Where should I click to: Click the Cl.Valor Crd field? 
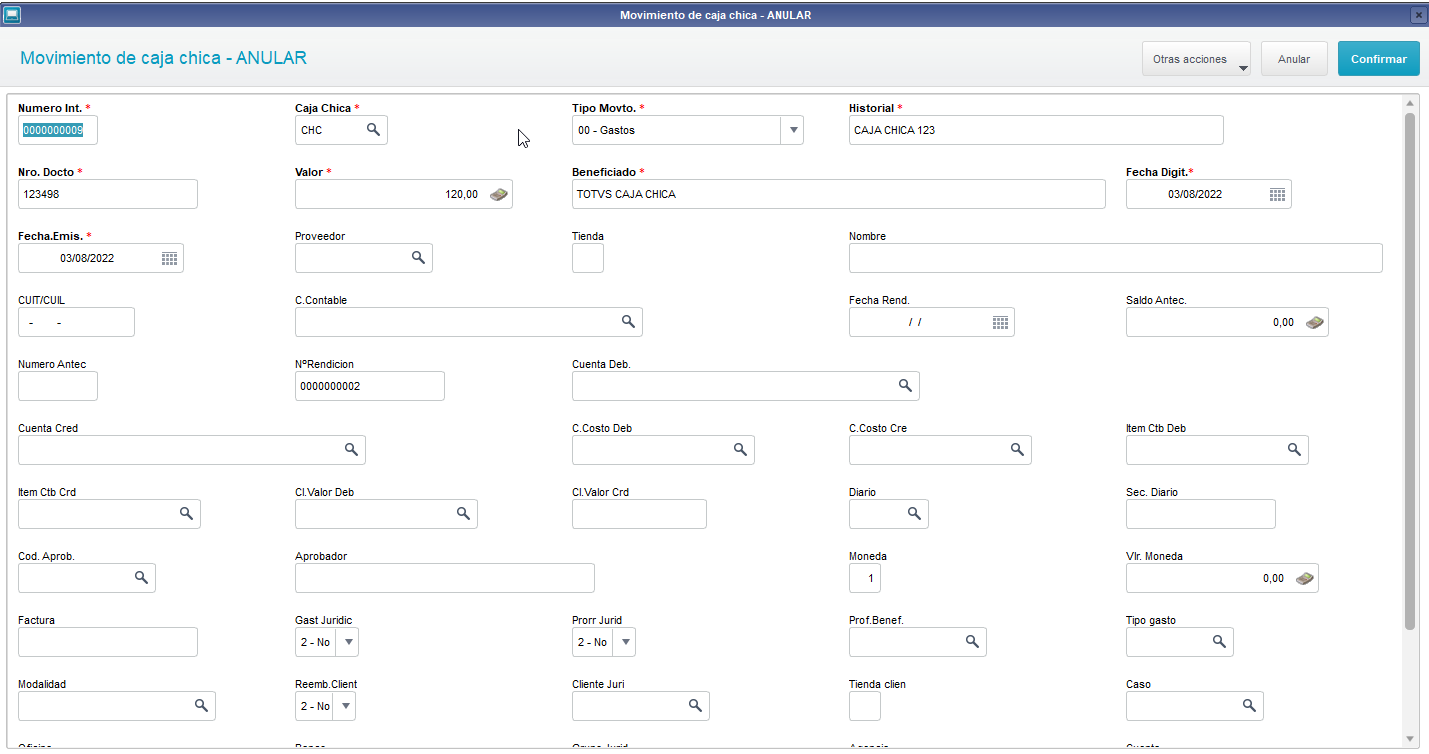click(x=639, y=514)
